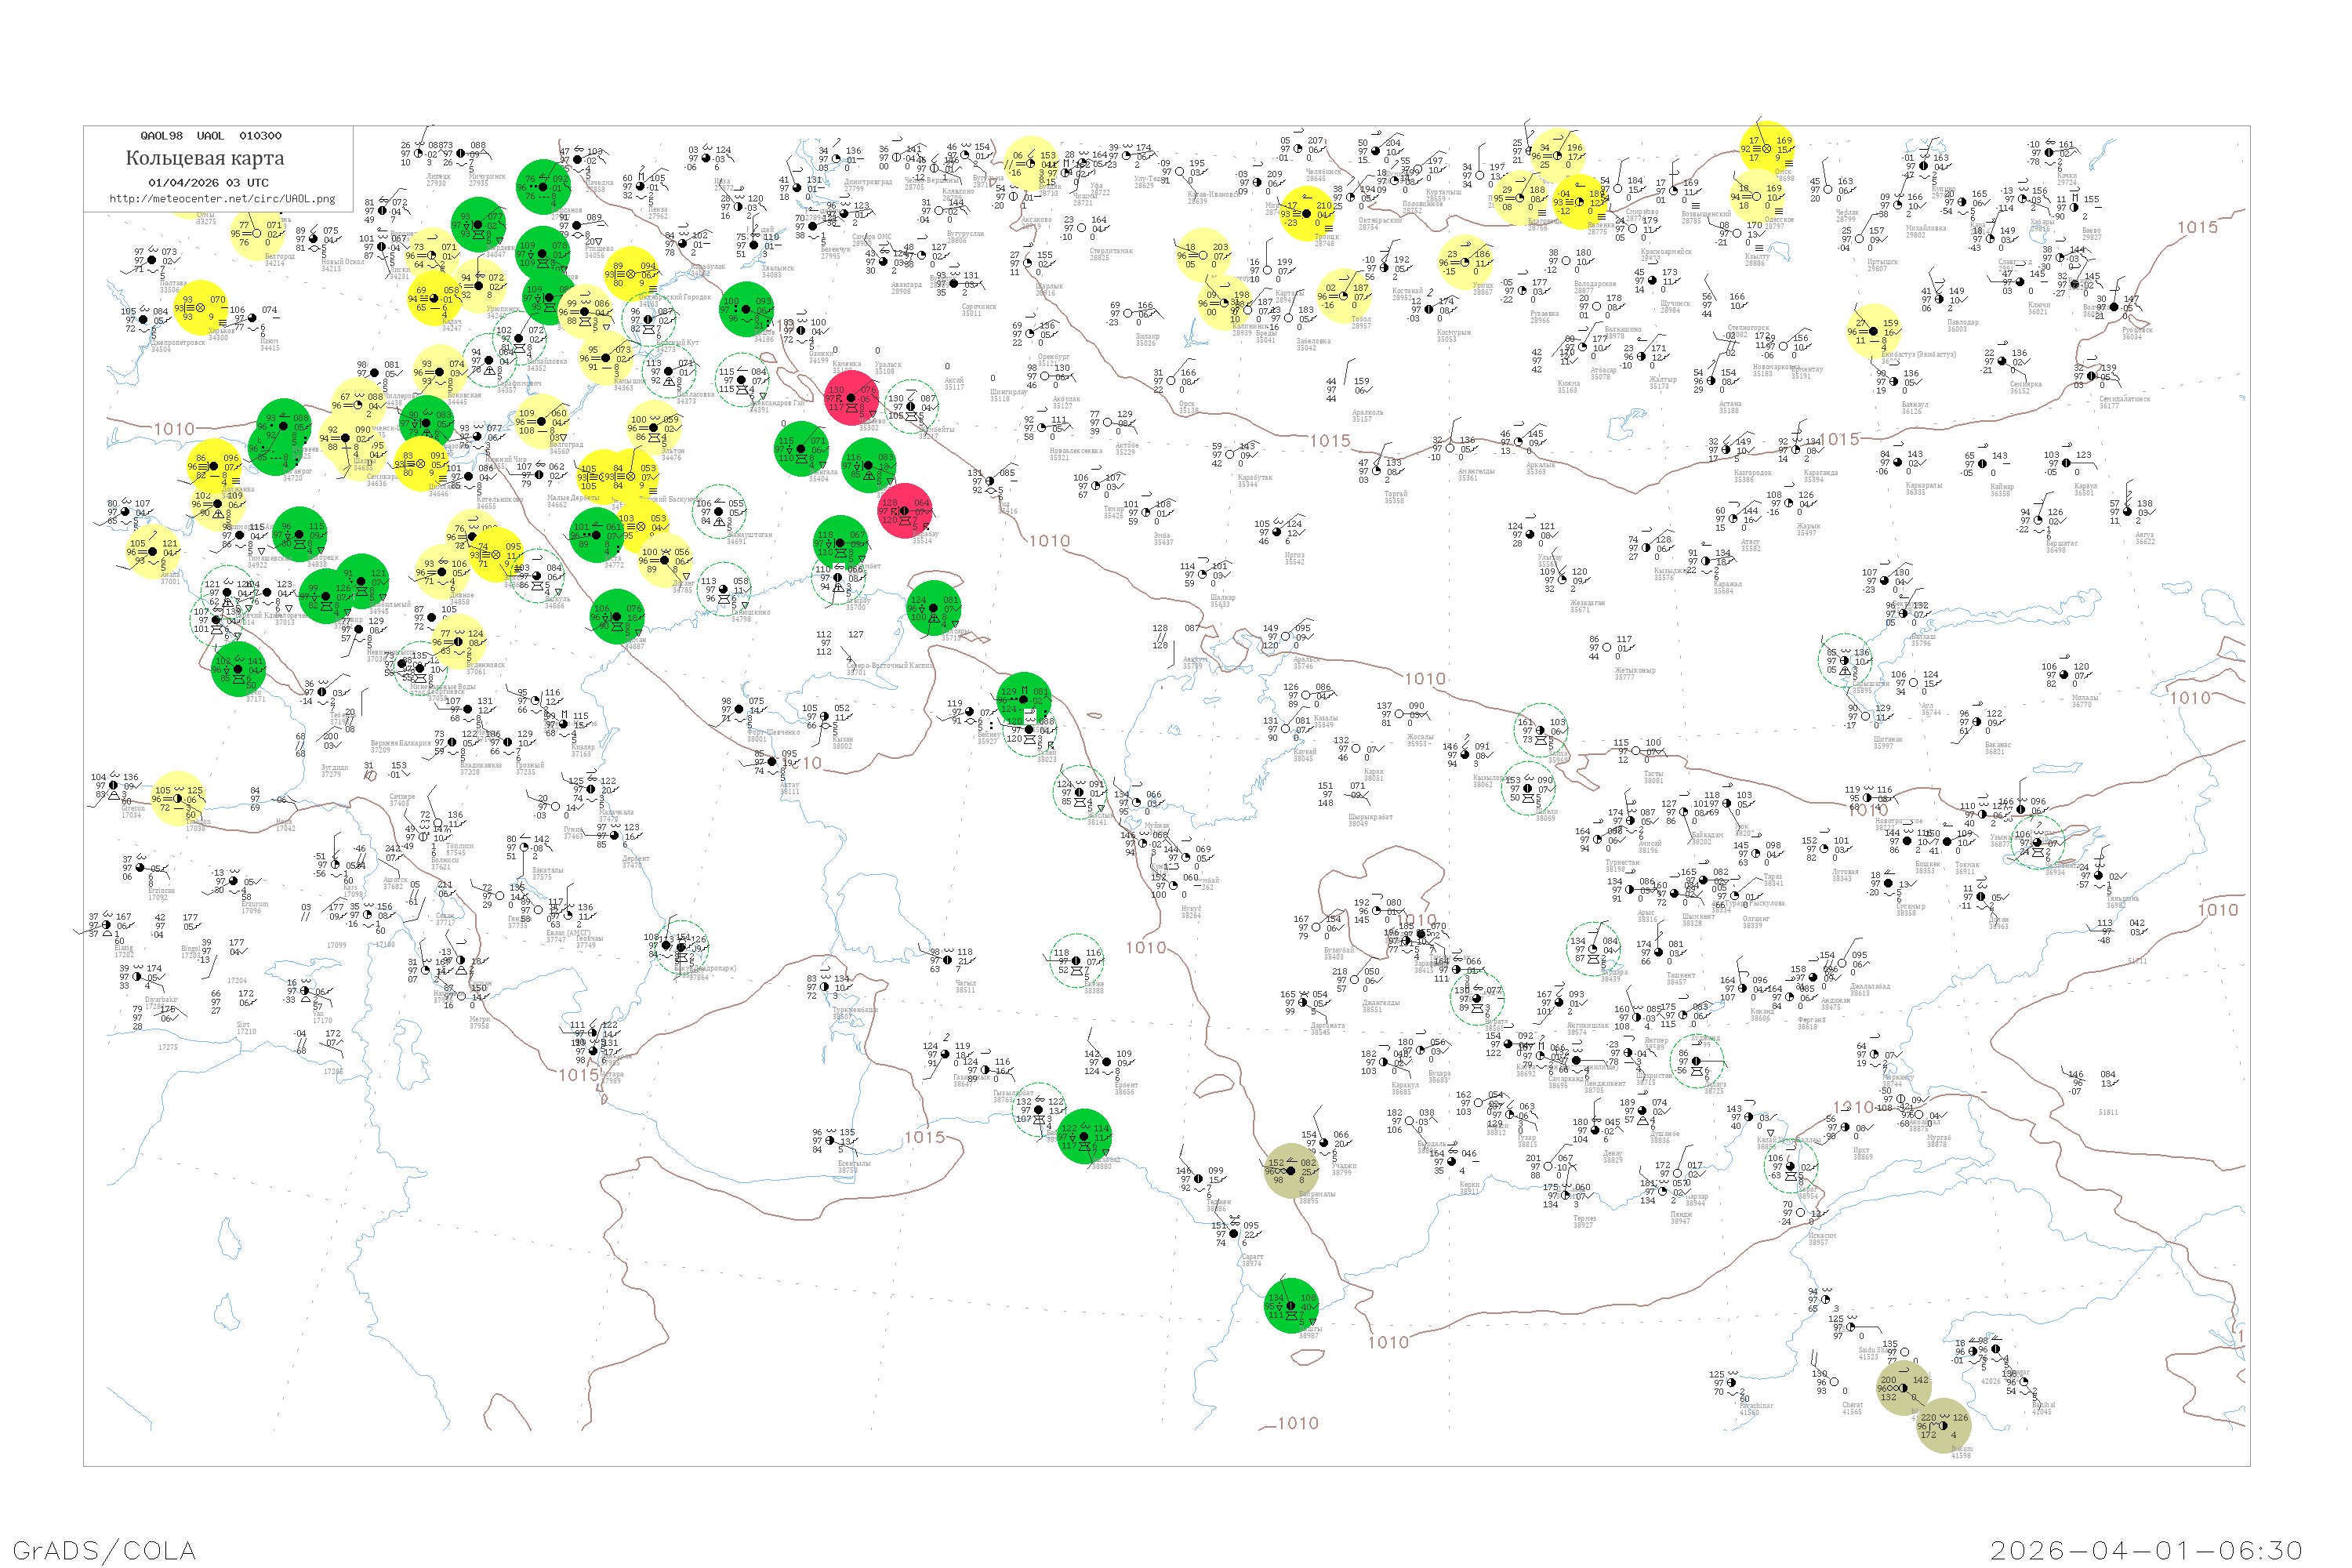Click the GrADS/COLA label
2352x1568 pixels.
point(104,1550)
